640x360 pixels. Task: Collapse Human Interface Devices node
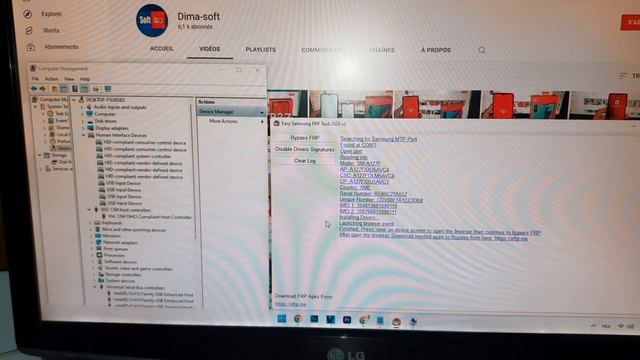click(83, 135)
